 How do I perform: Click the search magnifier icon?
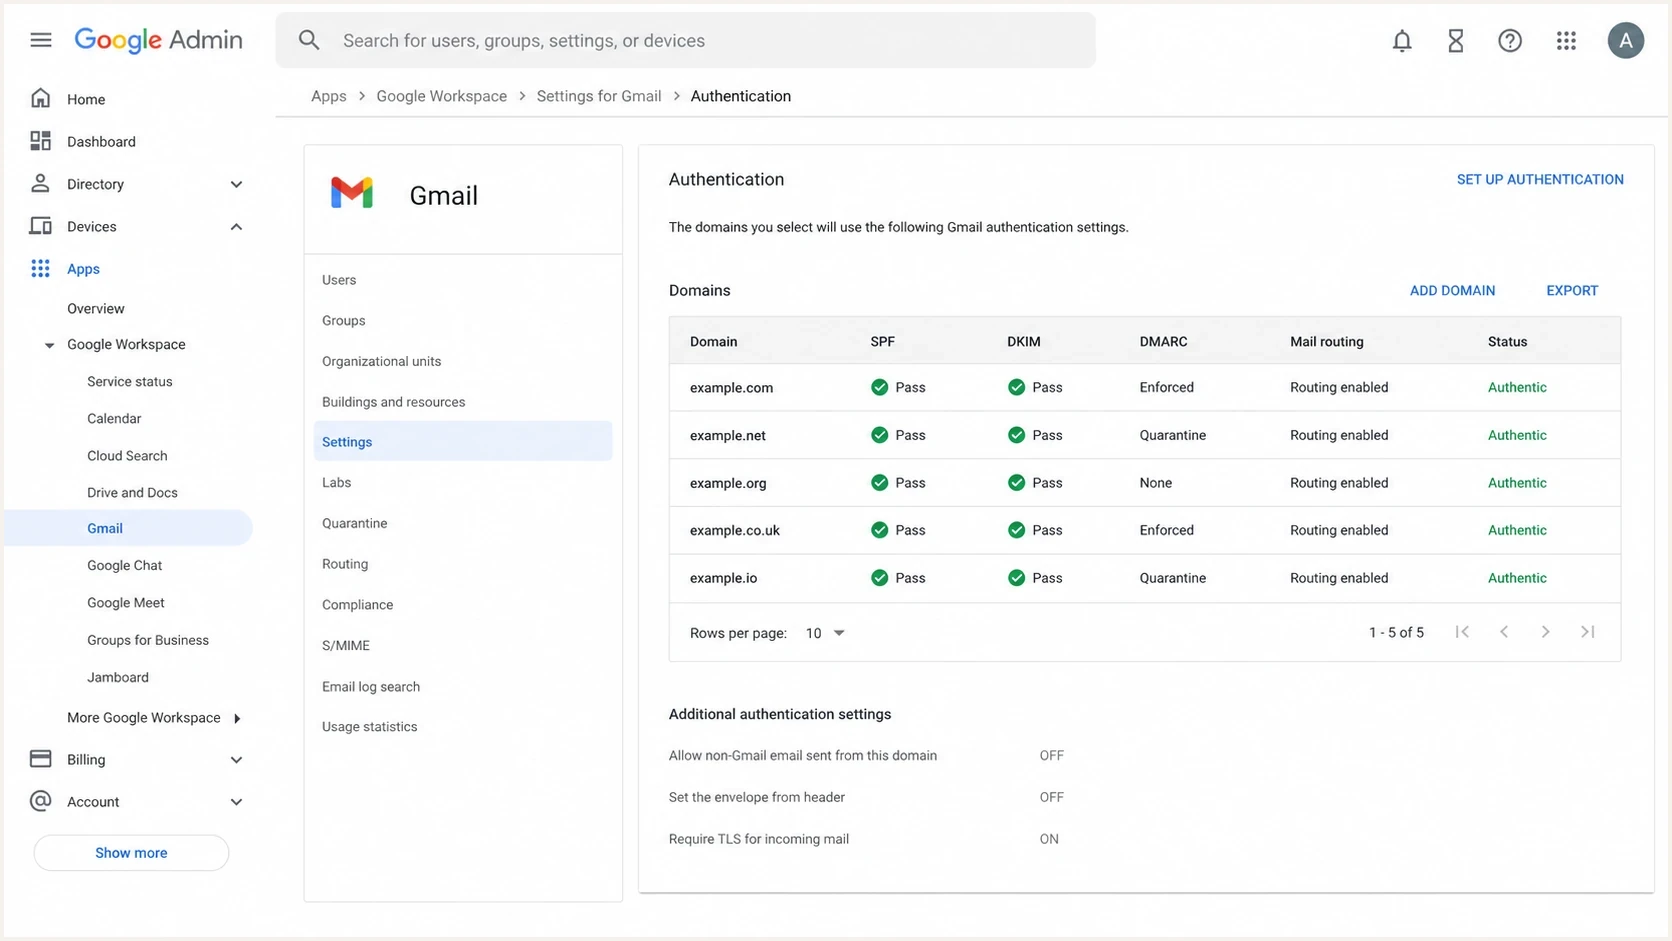309,40
